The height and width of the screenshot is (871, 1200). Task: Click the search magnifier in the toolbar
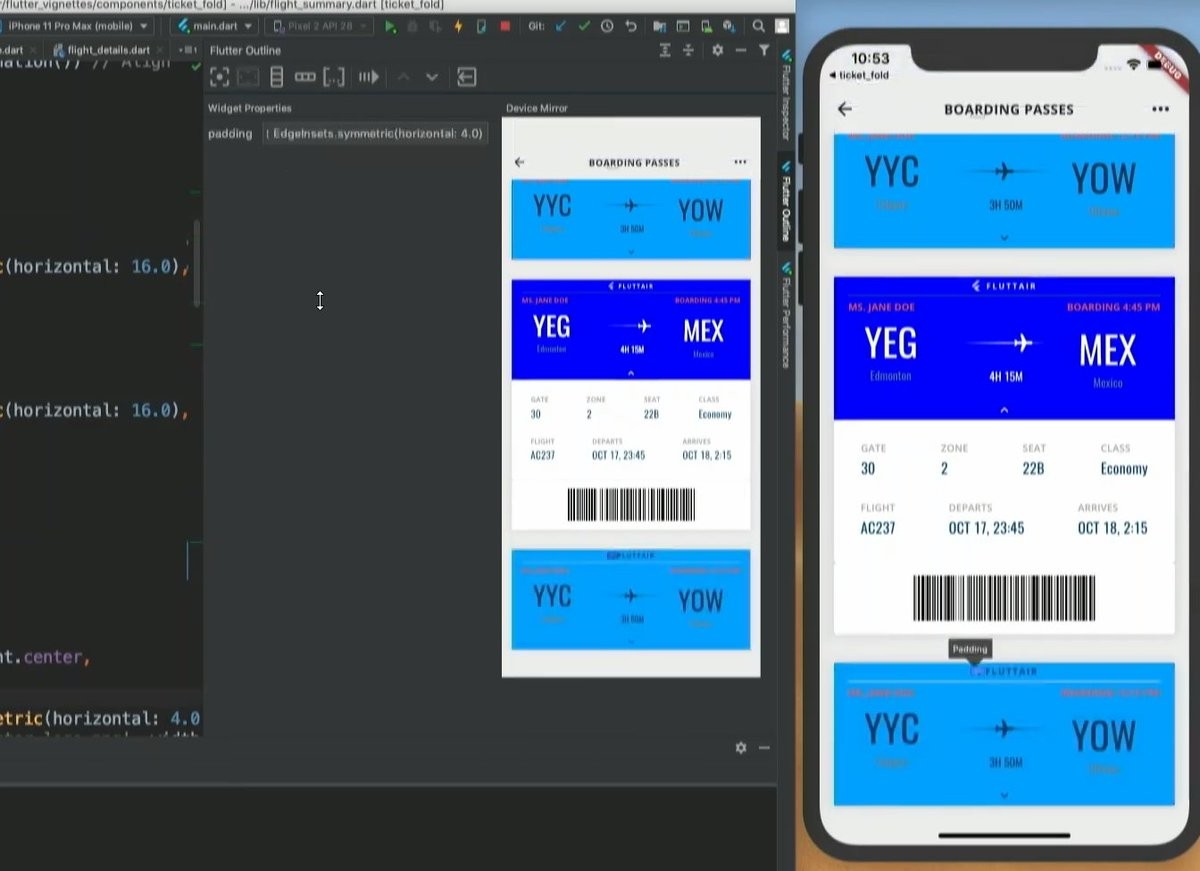pyautogui.click(x=759, y=26)
